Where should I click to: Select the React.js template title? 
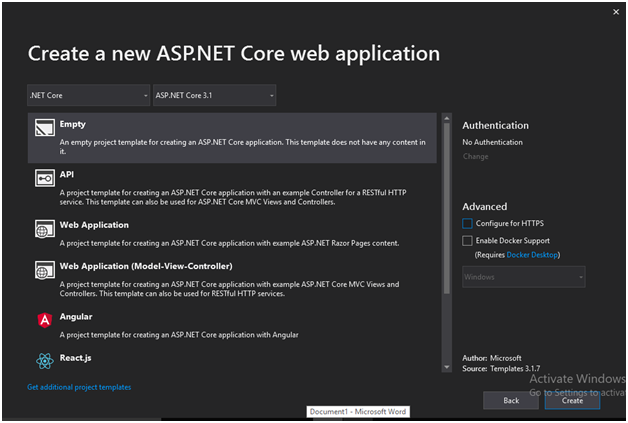coord(75,358)
